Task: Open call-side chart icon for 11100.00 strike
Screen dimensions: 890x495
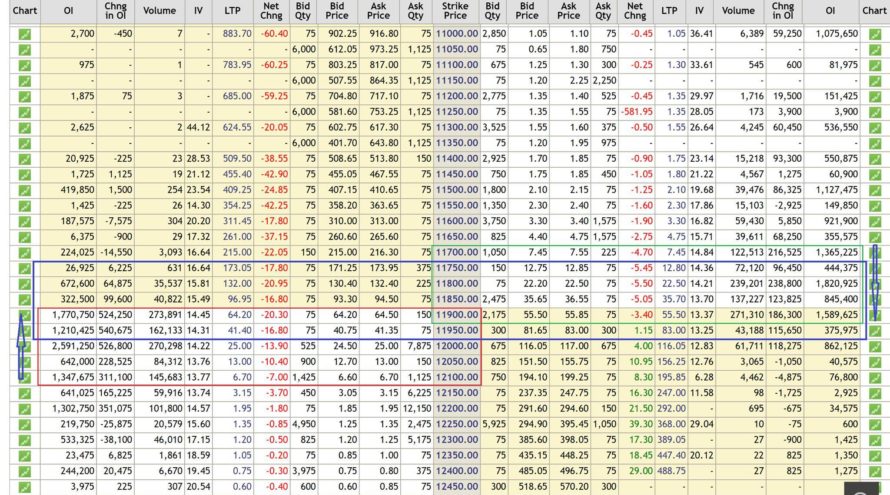Action: 24,65
